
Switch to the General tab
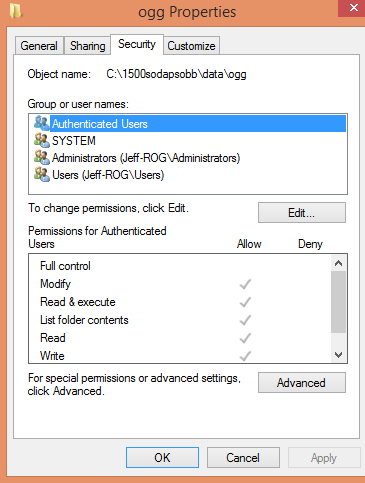point(39,46)
